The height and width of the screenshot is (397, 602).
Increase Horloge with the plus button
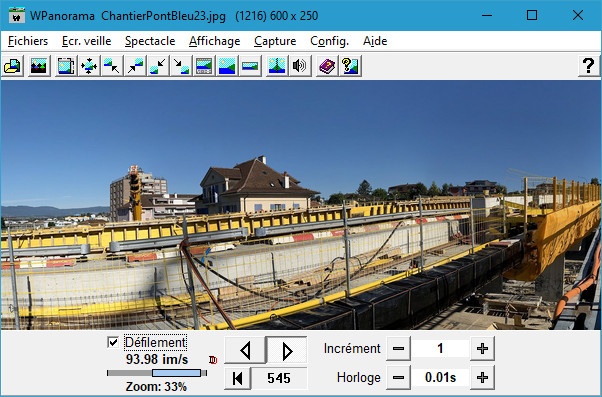[x=482, y=378]
